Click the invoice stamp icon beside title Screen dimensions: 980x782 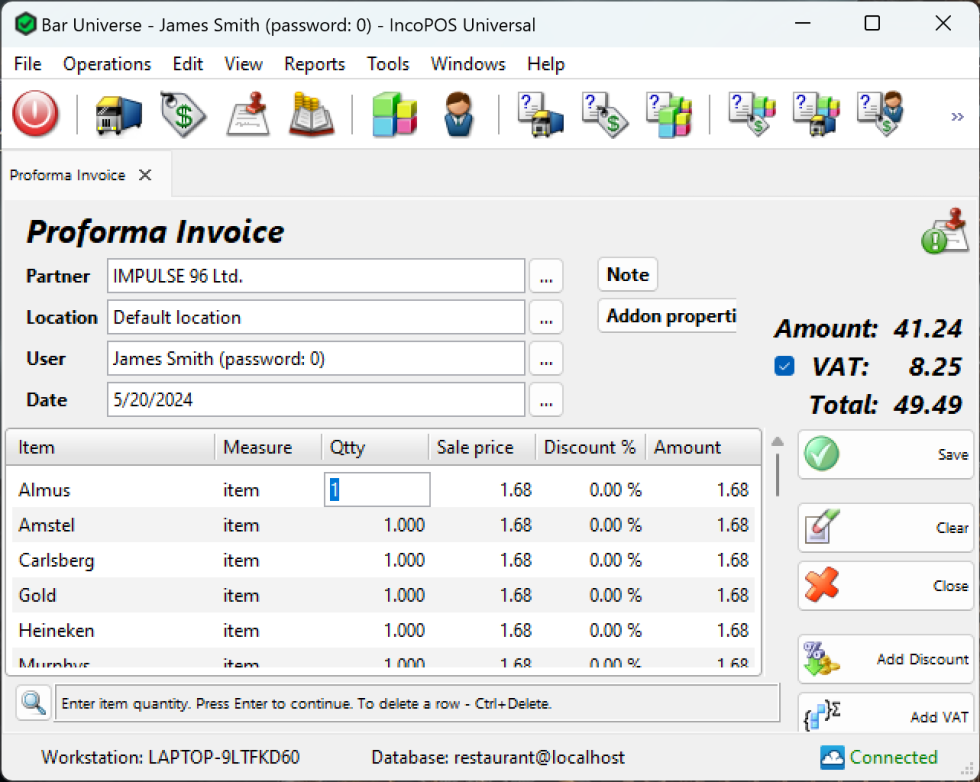(944, 231)
